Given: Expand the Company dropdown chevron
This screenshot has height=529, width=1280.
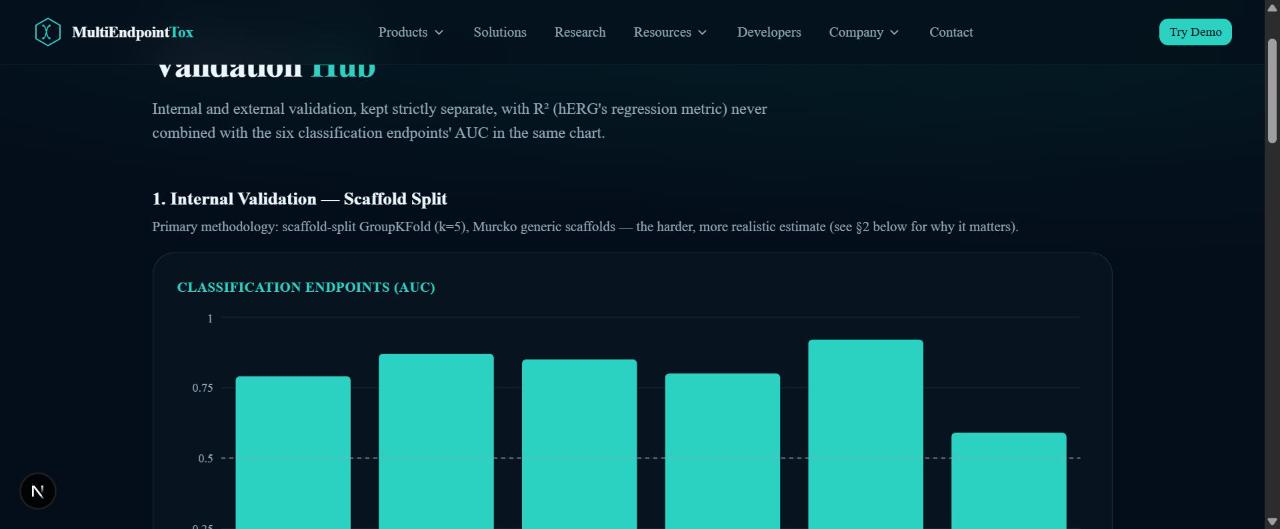Looking at the screenshot, I should point(894,33).
